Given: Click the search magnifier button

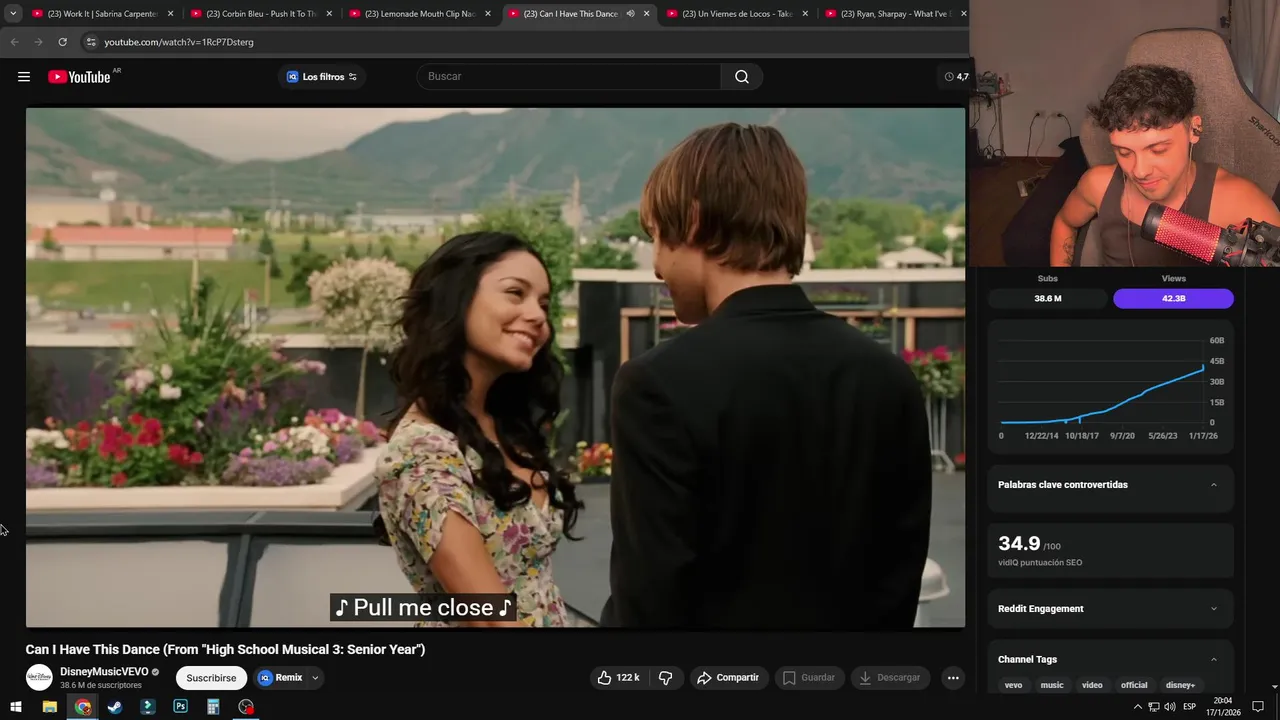Looking at the screenshot, I should click(x=742, y=77).
